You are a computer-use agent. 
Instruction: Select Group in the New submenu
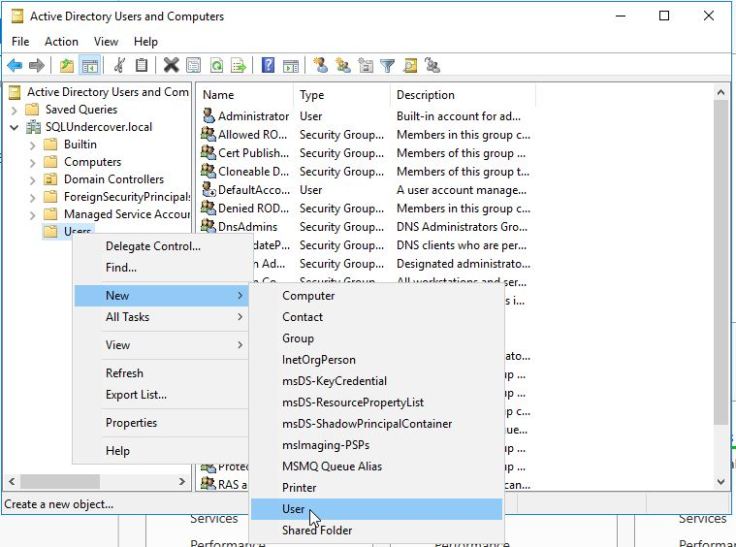click(x=376, y=339)
